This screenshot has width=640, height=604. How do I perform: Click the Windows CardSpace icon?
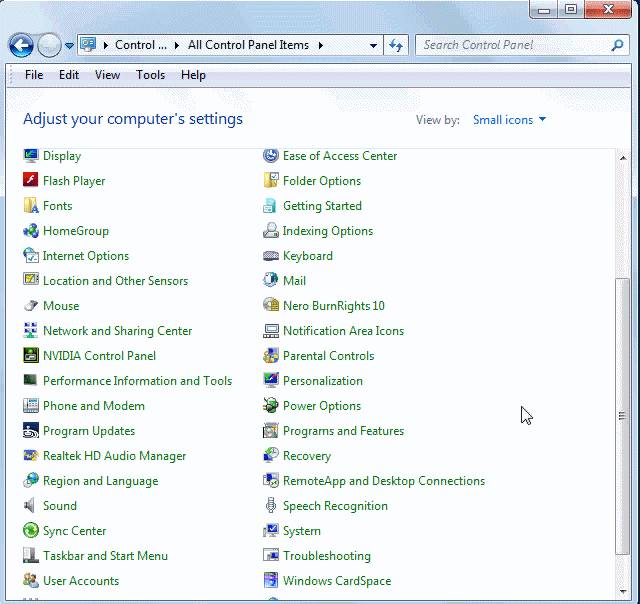[x=271, y=581]
